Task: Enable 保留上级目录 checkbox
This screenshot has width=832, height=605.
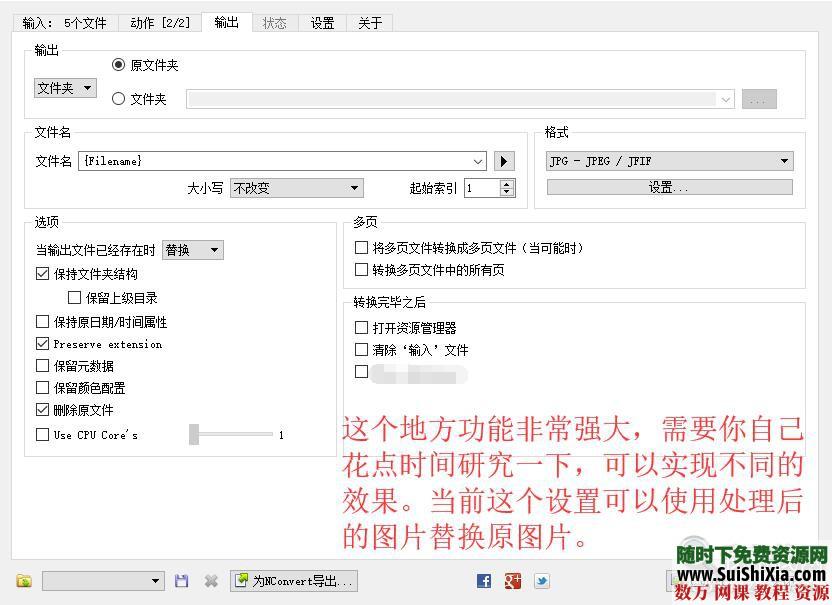Action: tap(74, 297)
